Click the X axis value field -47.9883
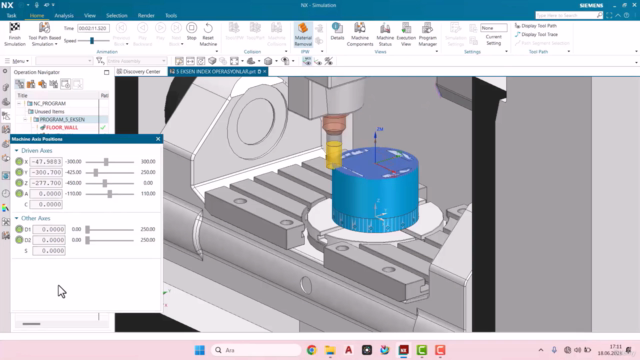This screenshot has width=640, height=360. (x=46, y=162)
